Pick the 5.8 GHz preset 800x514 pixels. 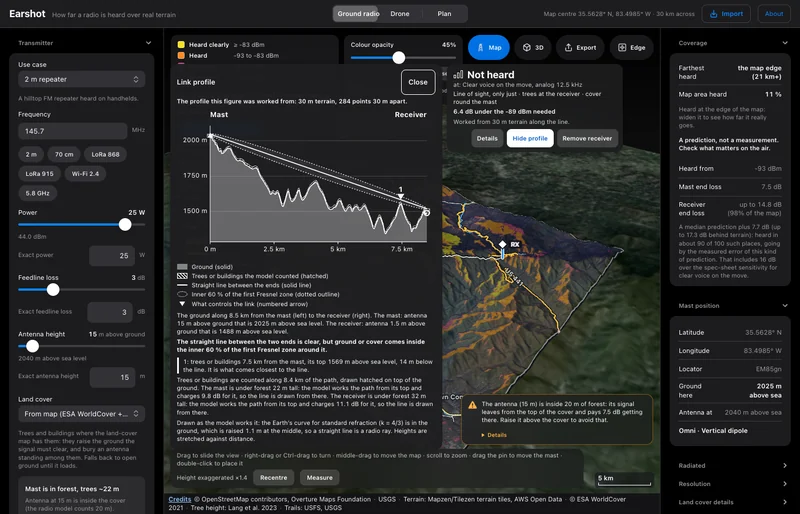tap(37, 193)
